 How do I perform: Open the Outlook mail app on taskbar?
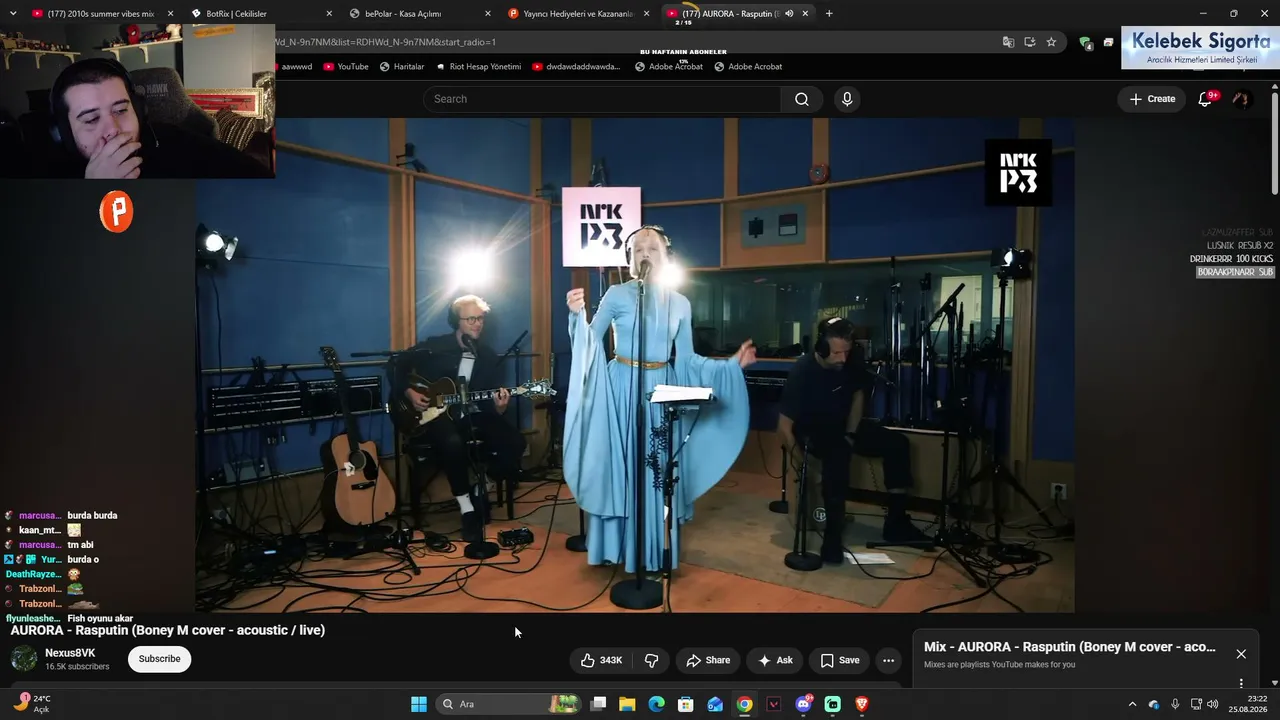(x=715, y=704)
